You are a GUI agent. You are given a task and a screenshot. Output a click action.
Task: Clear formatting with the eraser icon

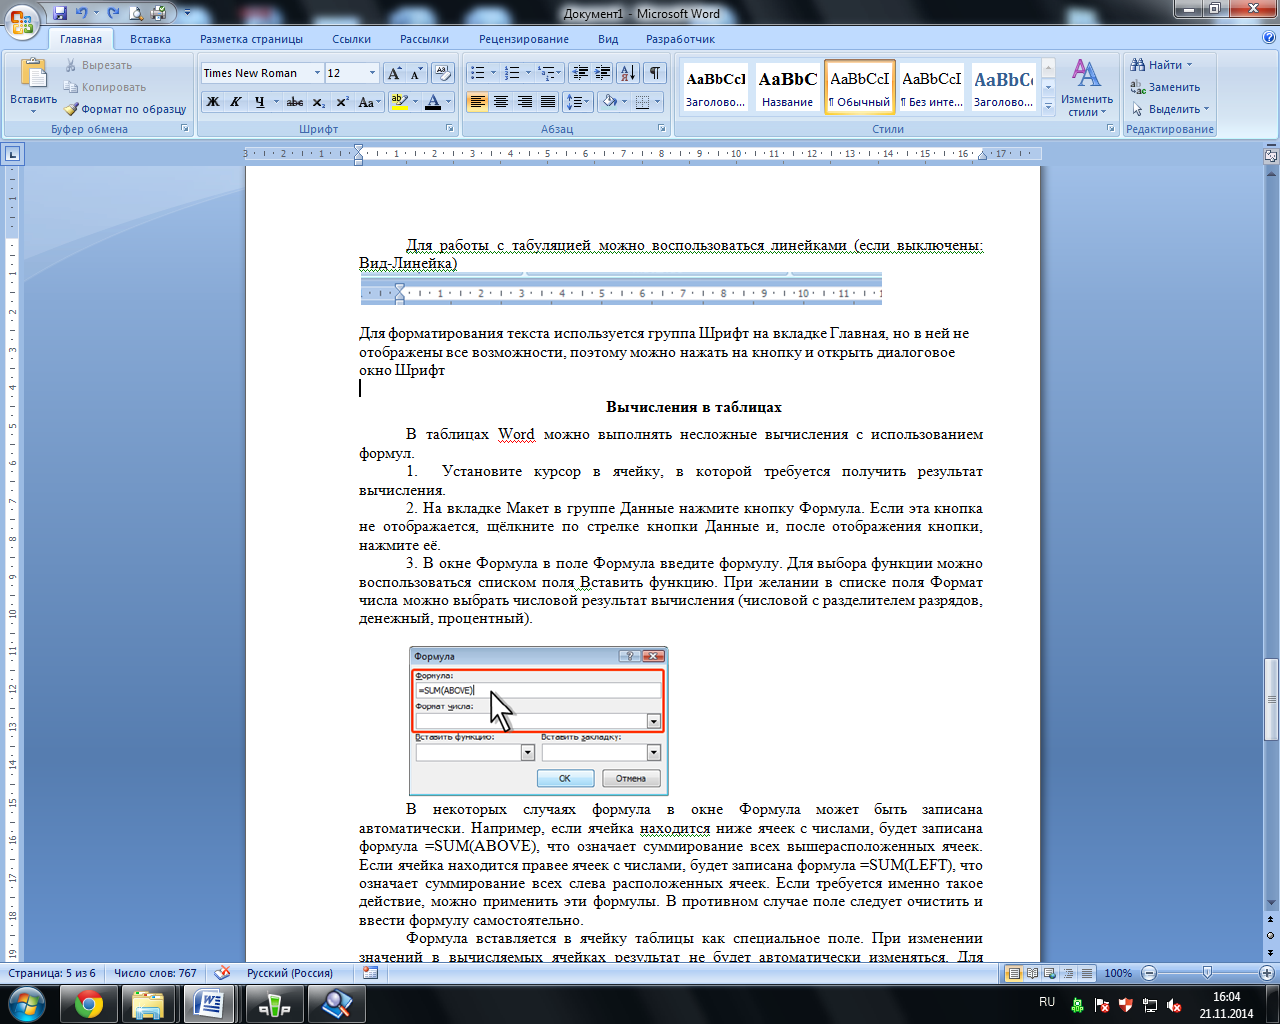coord(443,73)
